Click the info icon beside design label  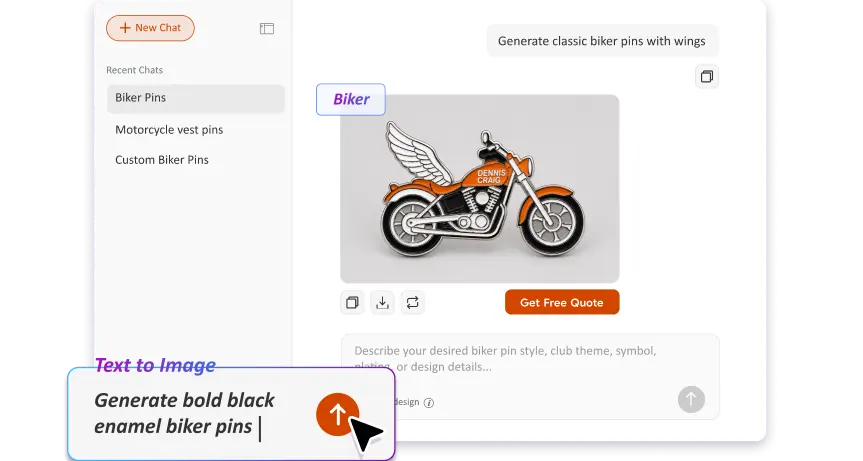pyautogui.click(x=429, y=403)
